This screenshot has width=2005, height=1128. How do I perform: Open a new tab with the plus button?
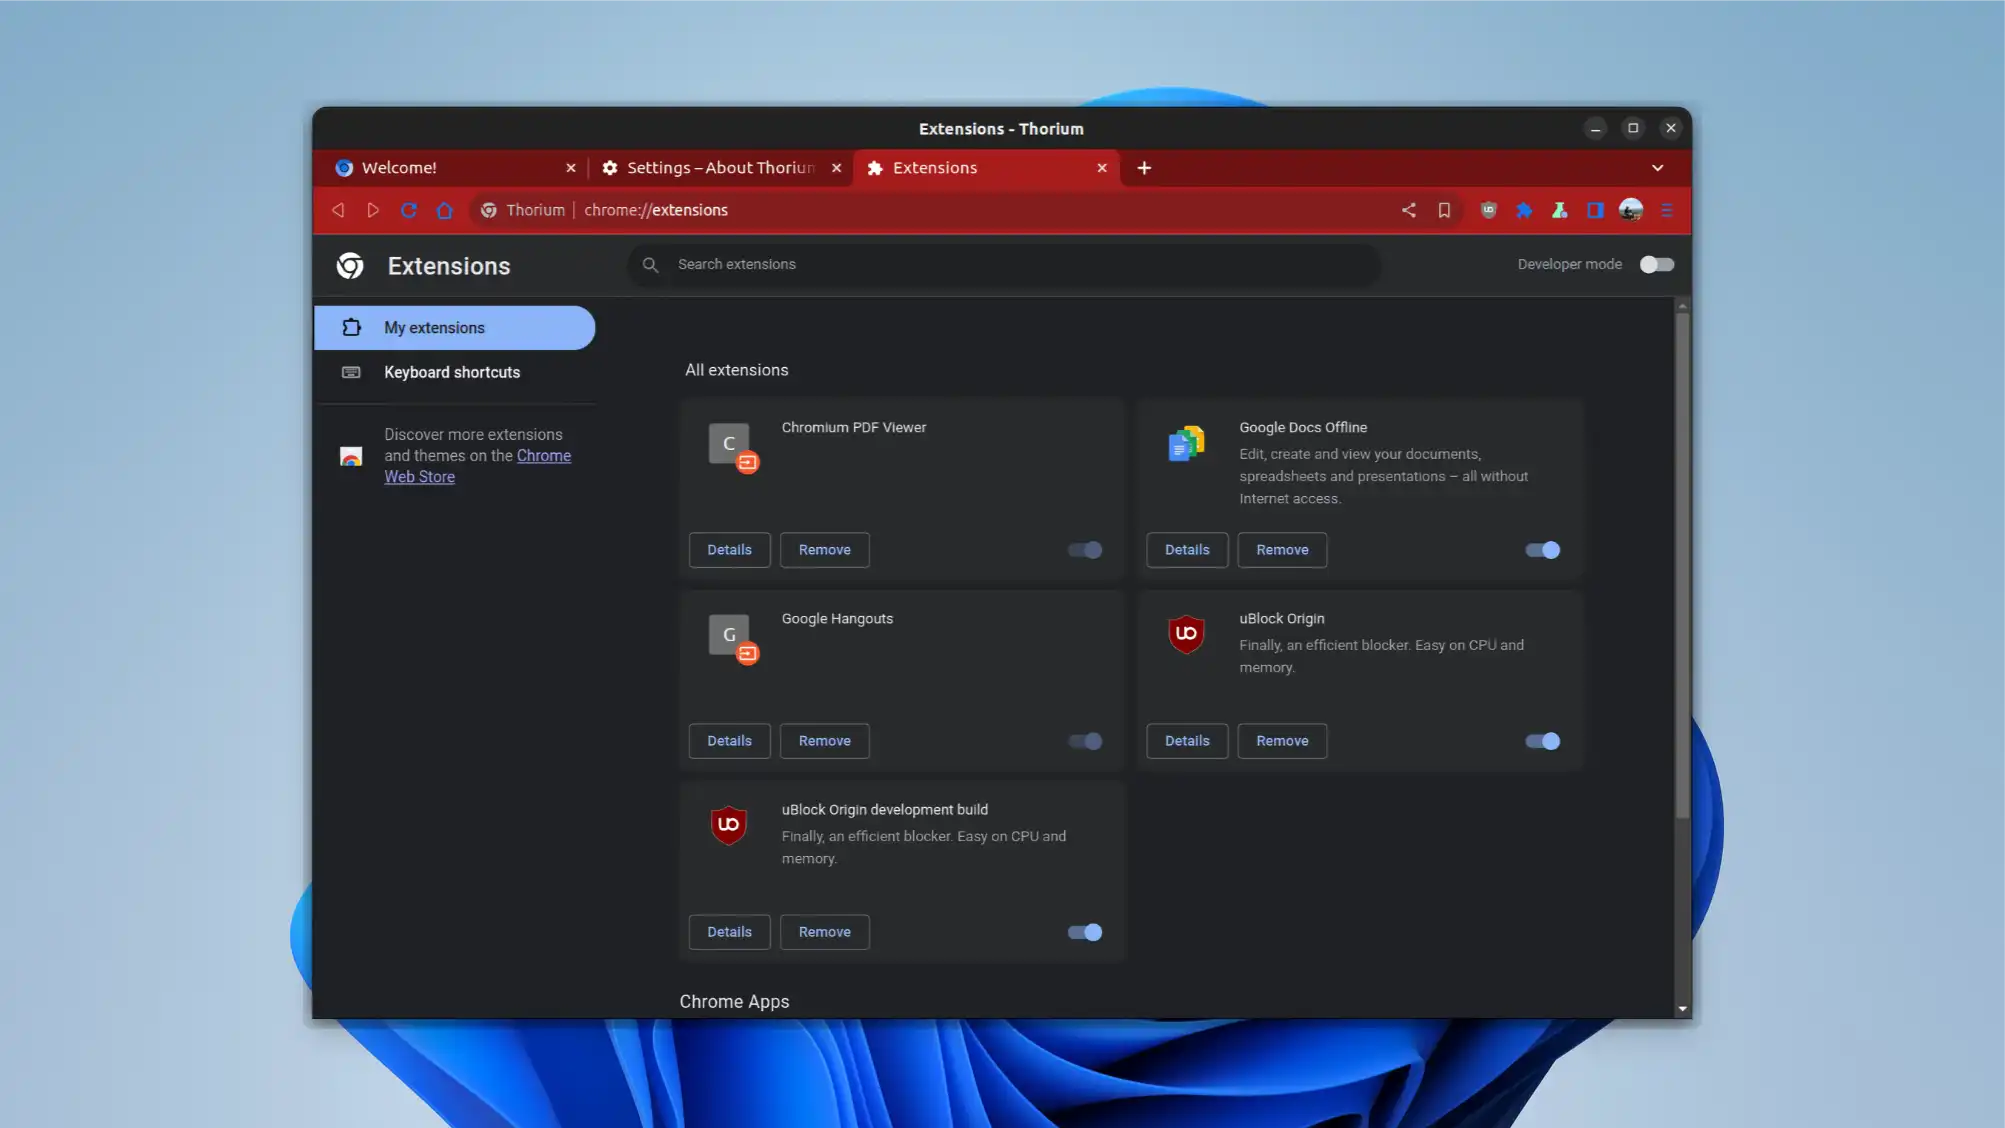[x=1144, y=167]
